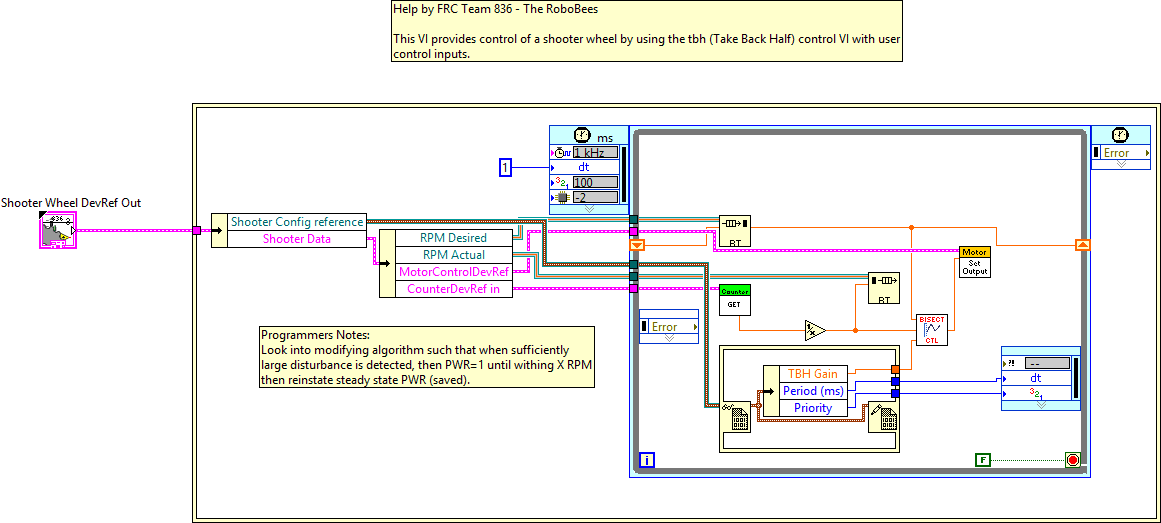1161x523 pixels.
Task: Toggle the False boolean constant F
Action: [983, 460]
